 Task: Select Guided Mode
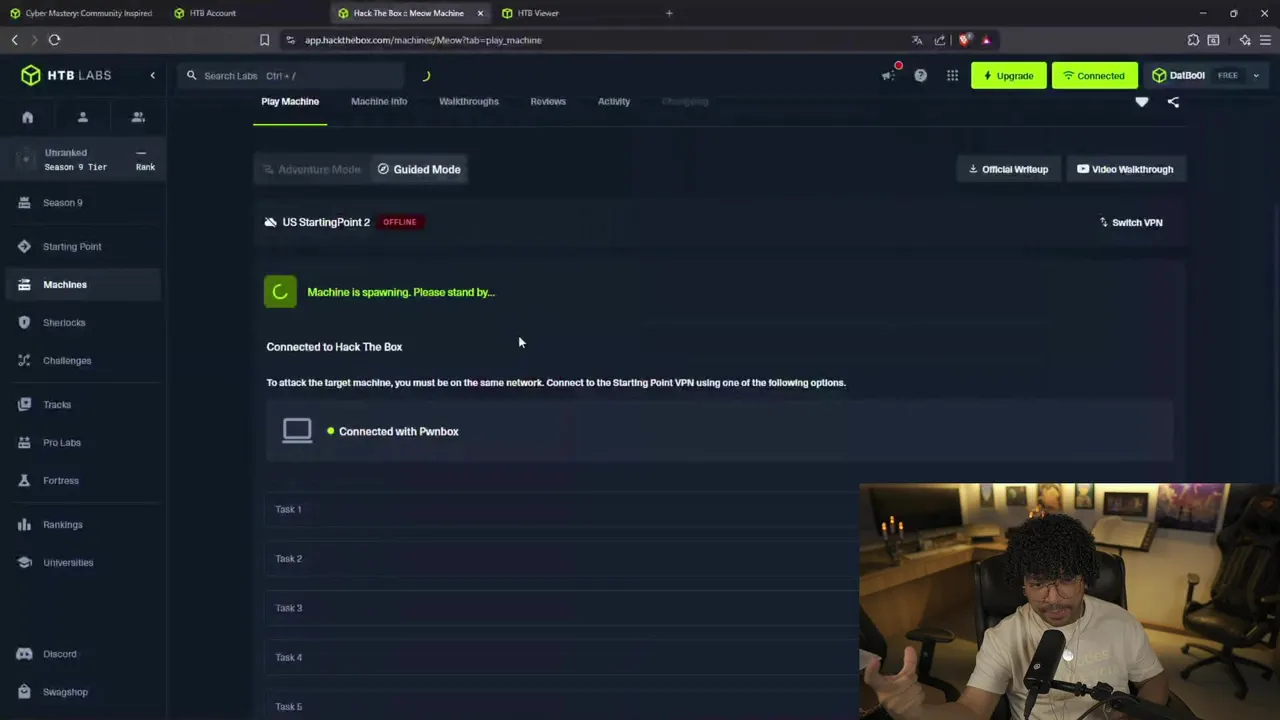point(419,169)
